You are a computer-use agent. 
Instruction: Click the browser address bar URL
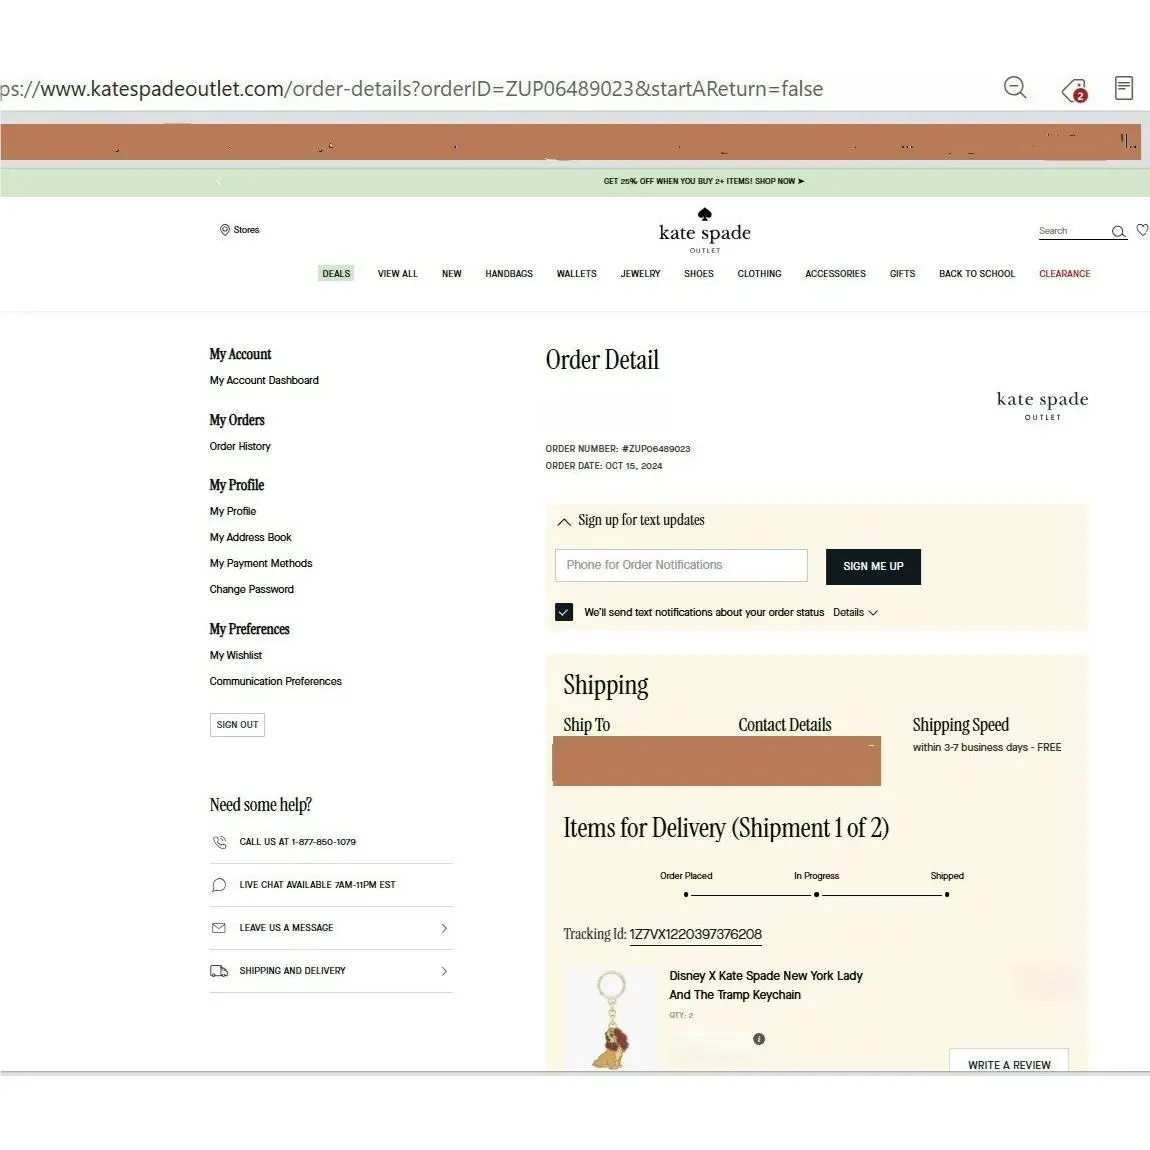411,89
